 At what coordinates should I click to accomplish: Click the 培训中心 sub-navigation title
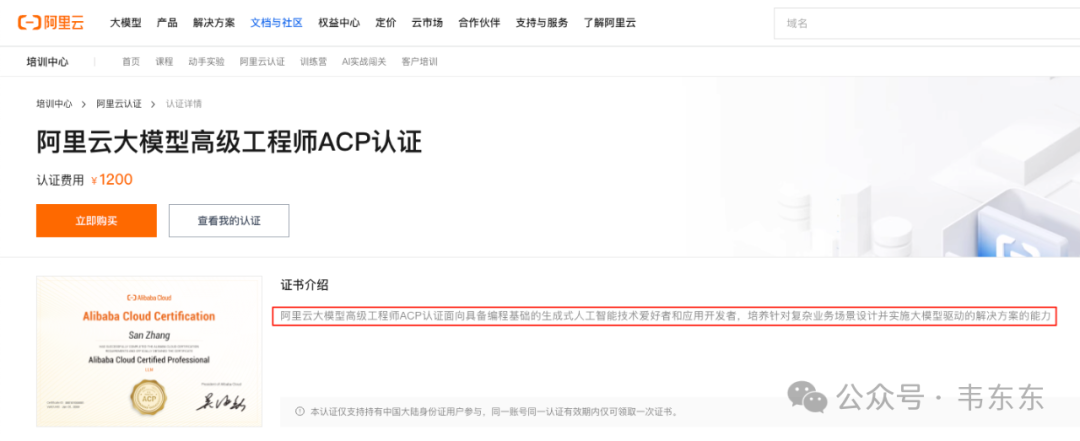[x=48, y=61]
